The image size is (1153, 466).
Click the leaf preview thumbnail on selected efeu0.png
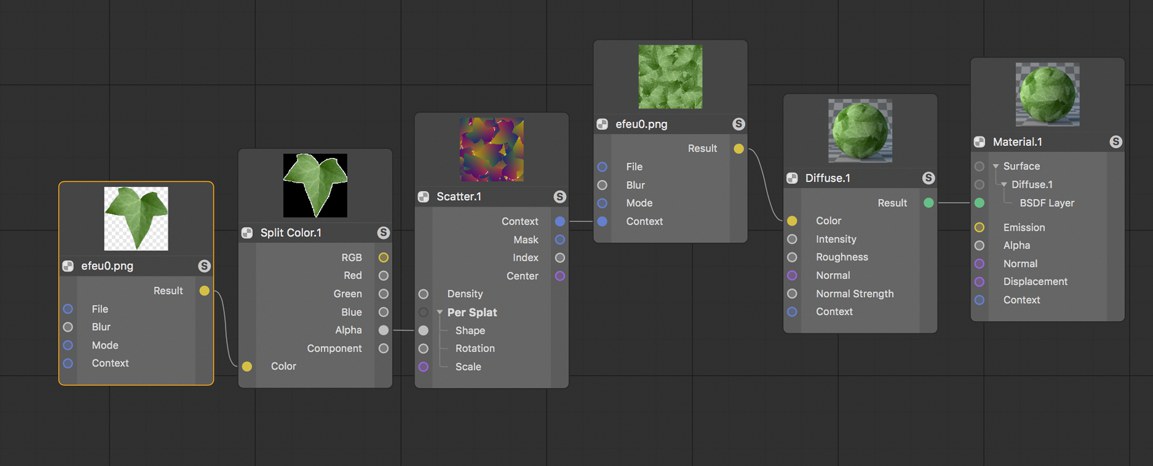pyautogui.click(x=136, y=218)
